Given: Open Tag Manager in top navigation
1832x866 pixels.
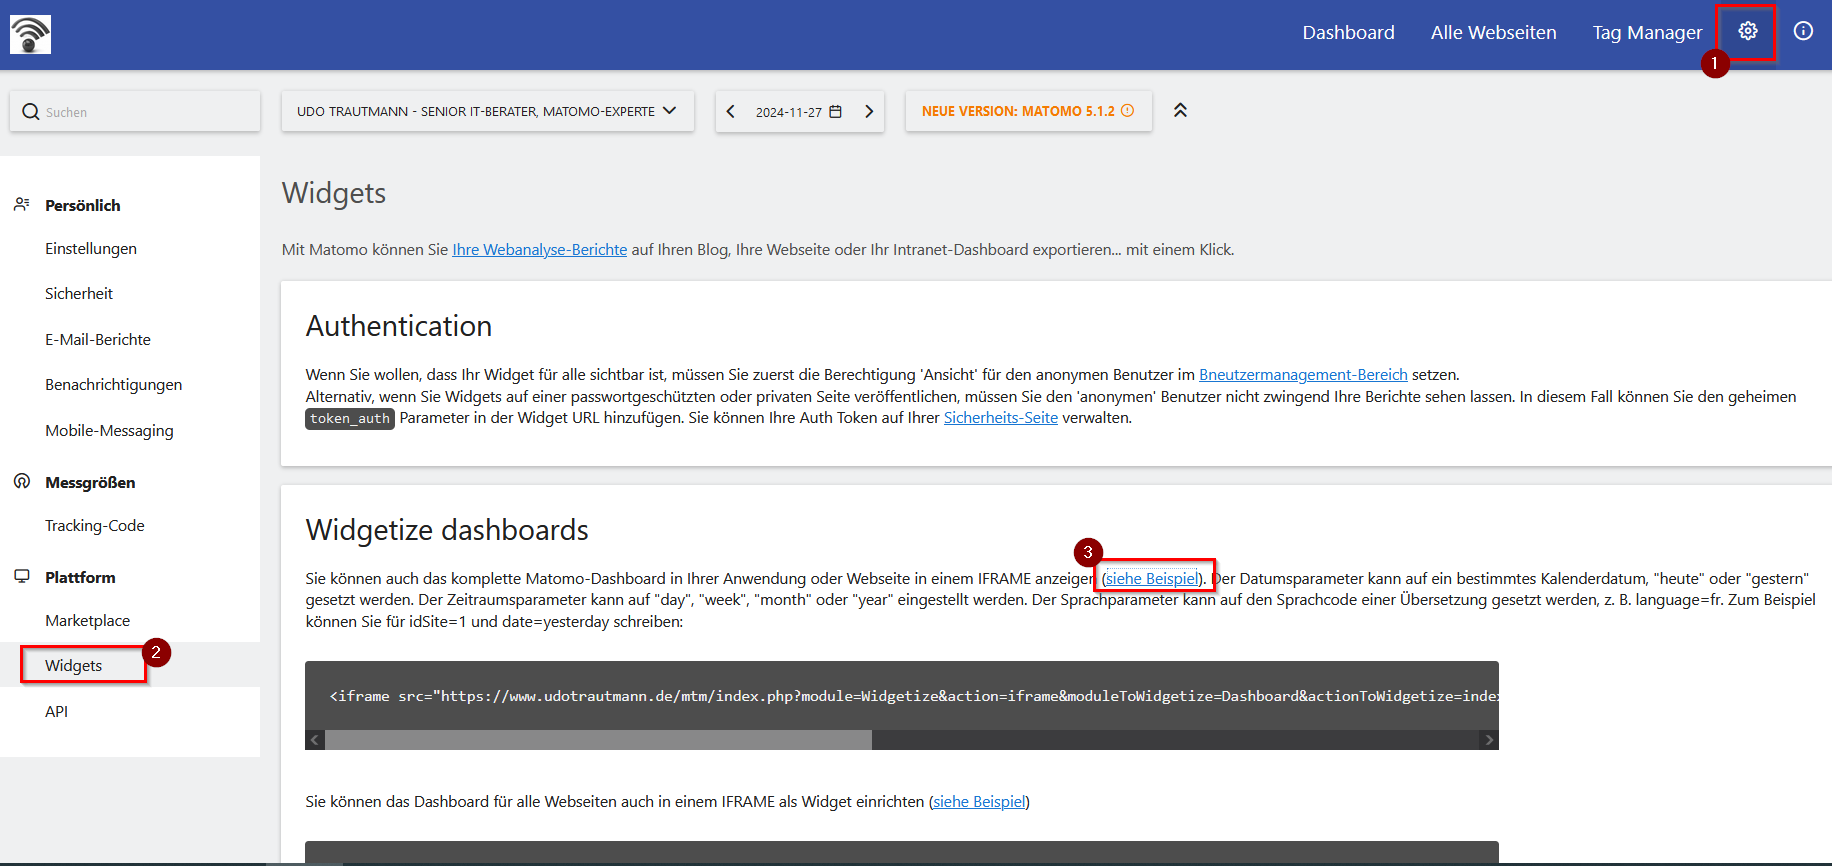Looking at the screenshot, I should 1647,33.
